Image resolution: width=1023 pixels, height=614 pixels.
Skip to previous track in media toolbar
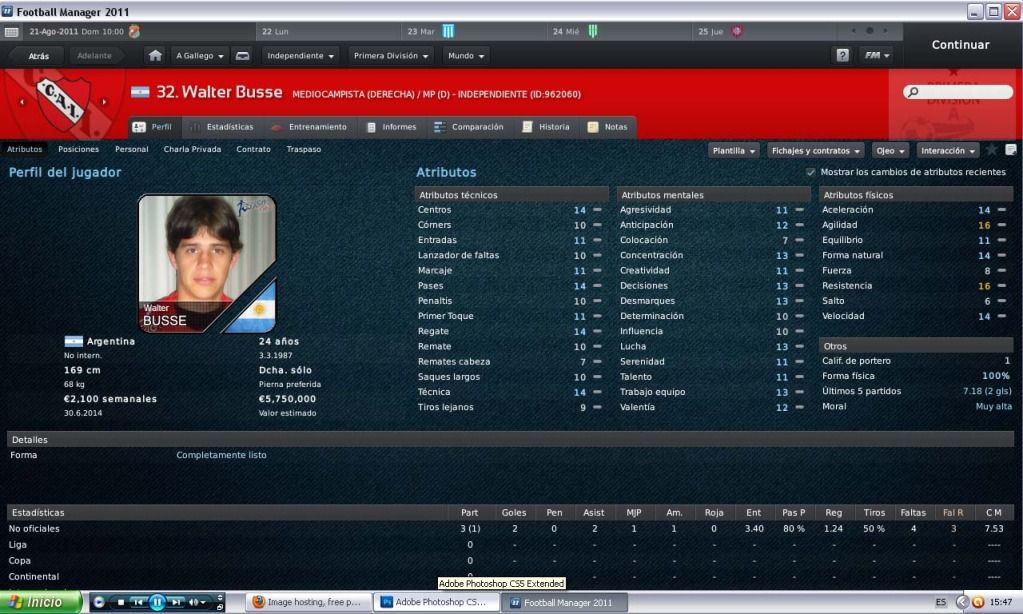pyautogui.click(x=138, y=602)
